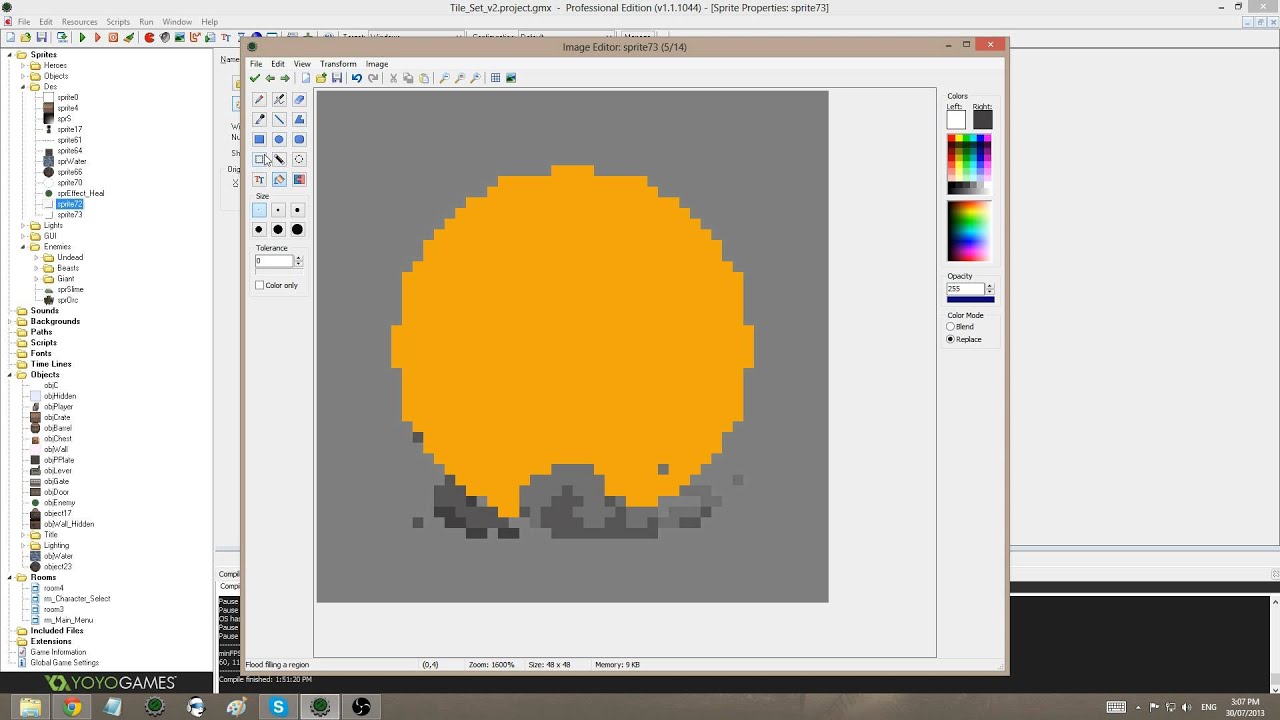Save image as file in Image Editor
Viewport: 1280px width, 720px height.
coord(337,78)
